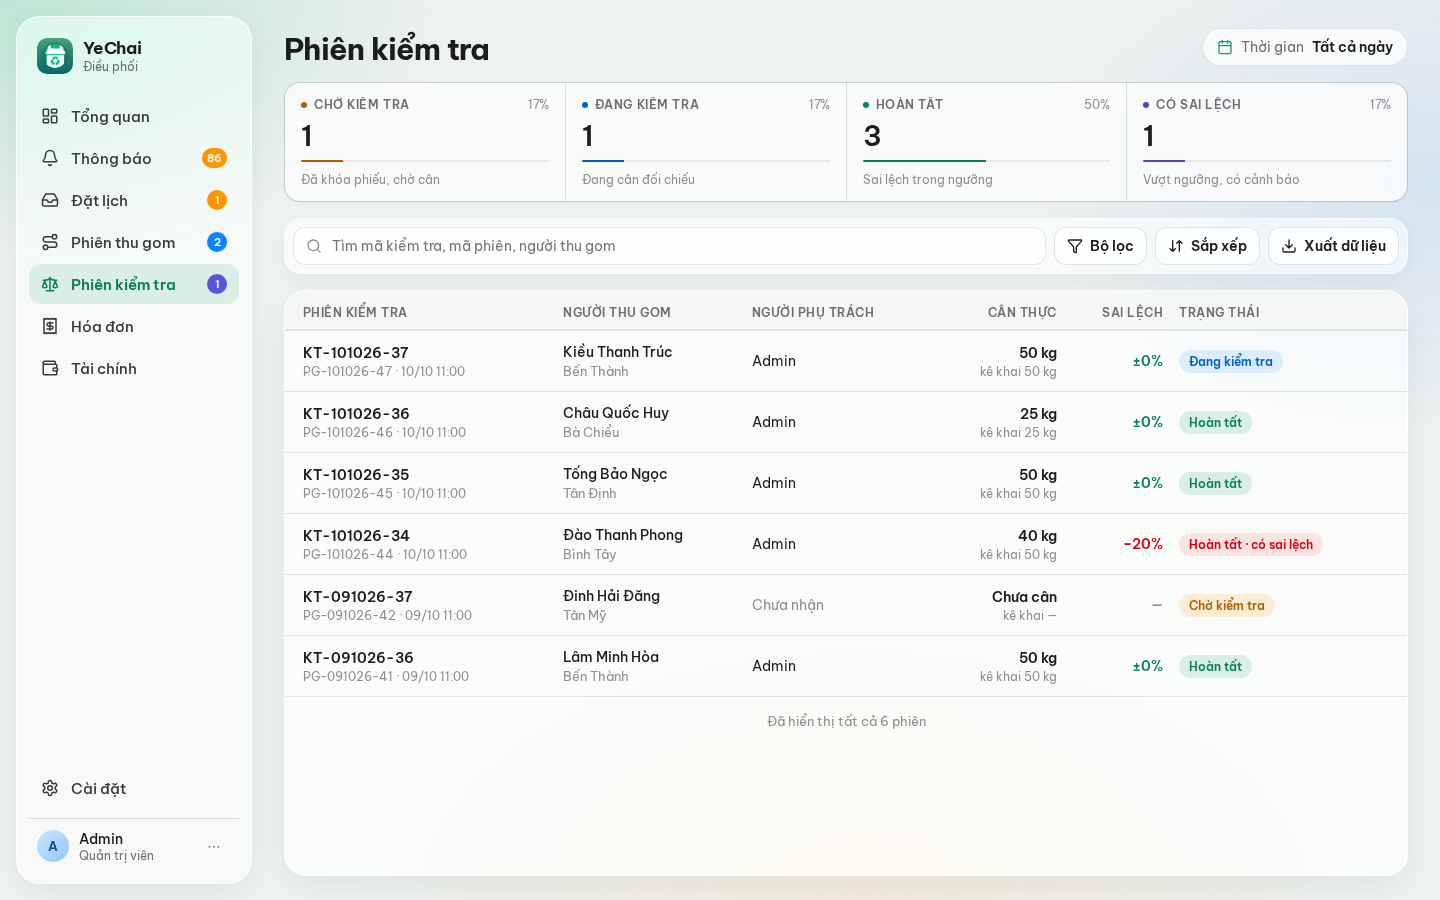The image size is (1440, 900).
Task: Click the Hoàn tất · có sai lệch status tag
Action: 1251,545
